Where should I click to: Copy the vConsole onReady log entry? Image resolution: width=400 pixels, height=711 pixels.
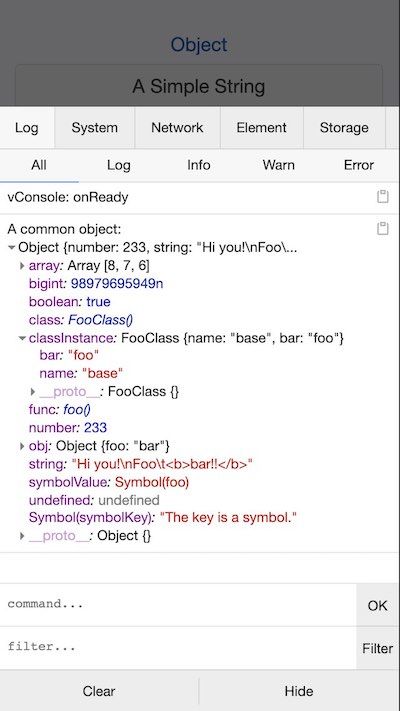(383, 197)
